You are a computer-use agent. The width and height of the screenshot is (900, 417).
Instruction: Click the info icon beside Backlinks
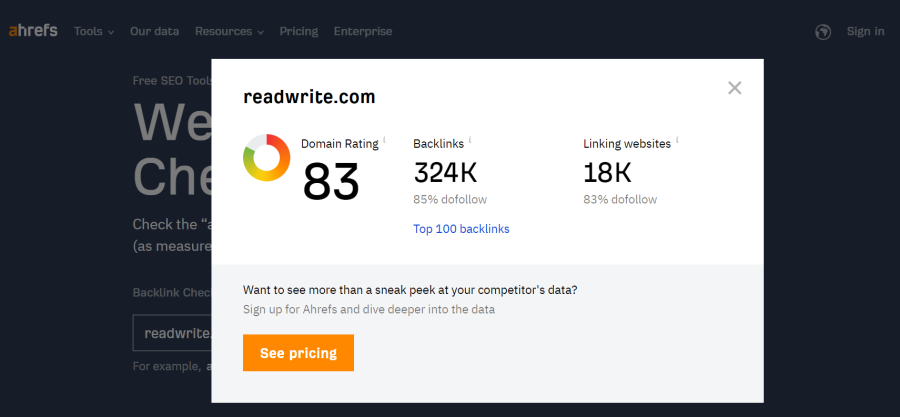[470, 141]
